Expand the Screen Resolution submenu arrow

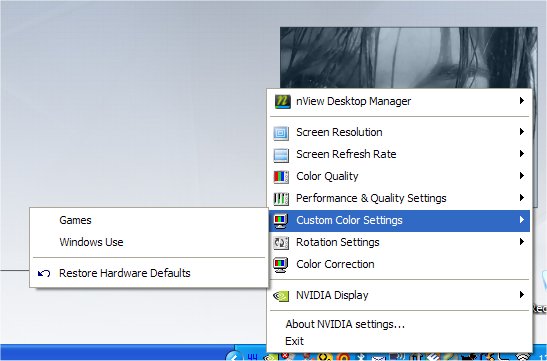[x=522, y=132]
